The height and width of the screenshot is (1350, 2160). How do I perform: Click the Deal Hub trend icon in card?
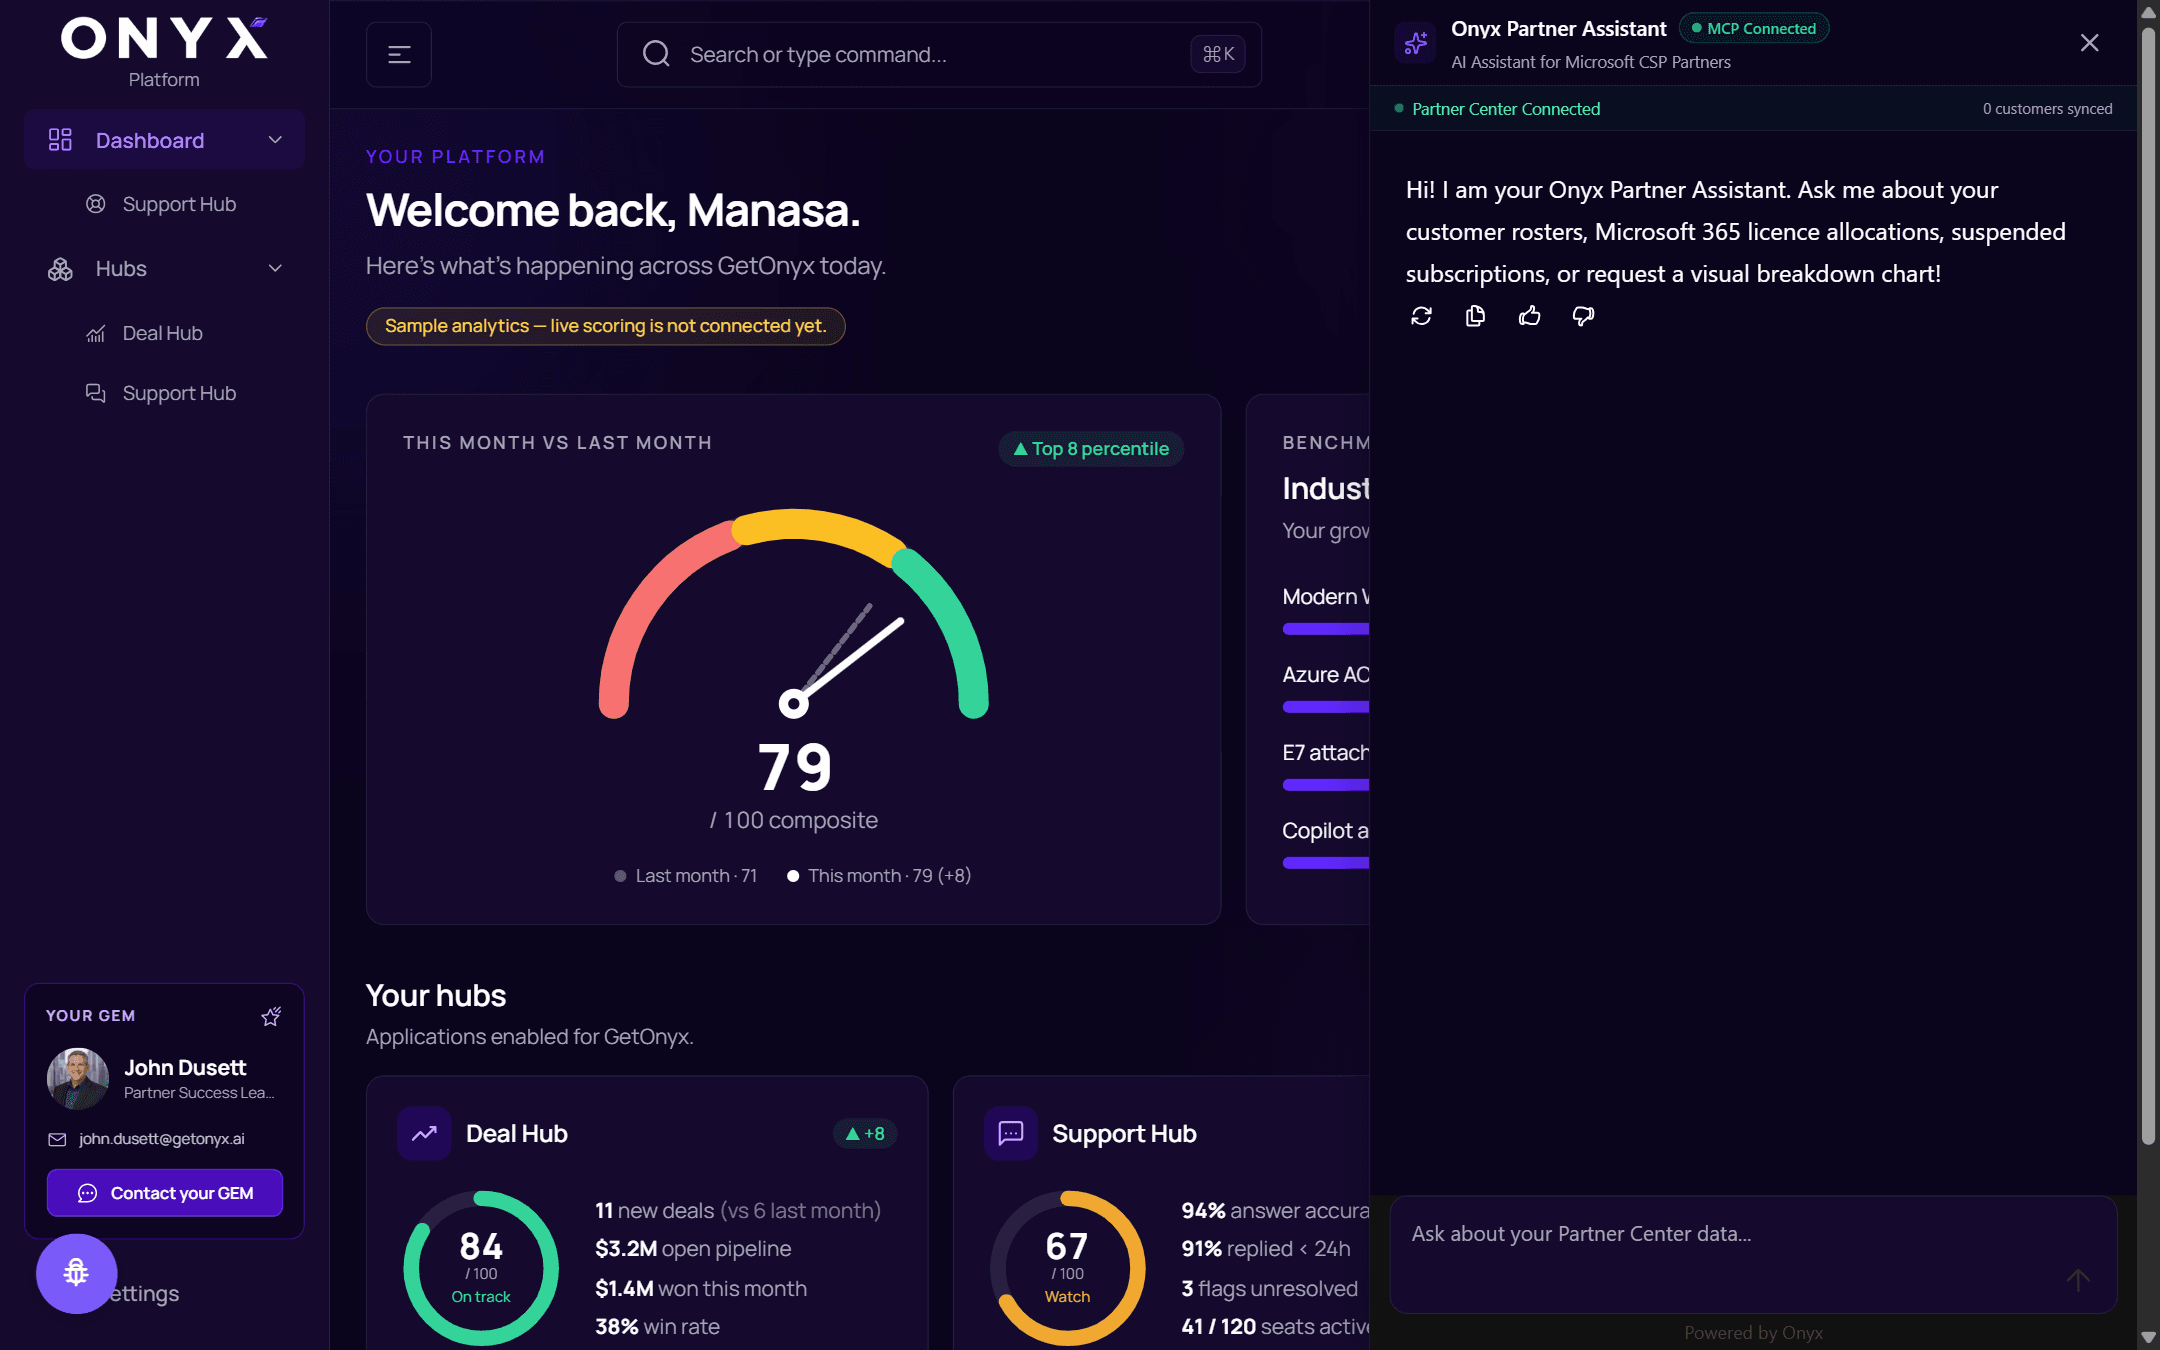pyautogui.click(x=424, y=1133)
